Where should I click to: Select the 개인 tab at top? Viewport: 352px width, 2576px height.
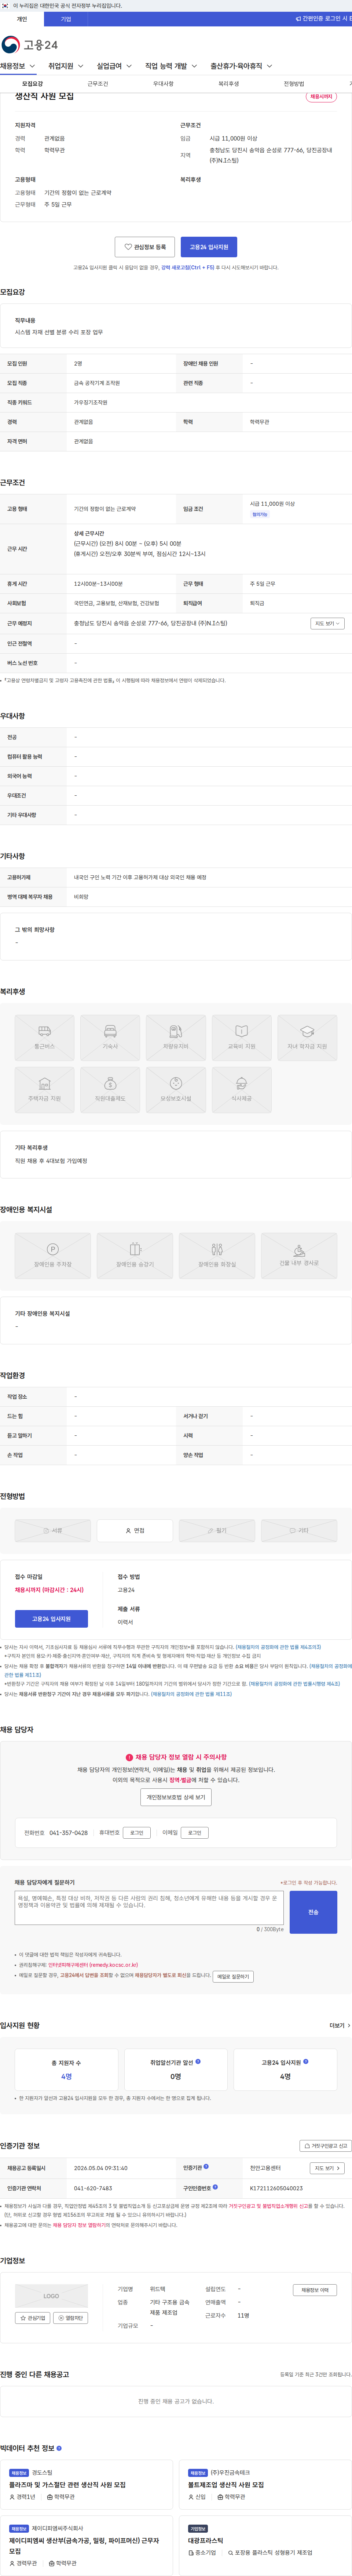22,19
